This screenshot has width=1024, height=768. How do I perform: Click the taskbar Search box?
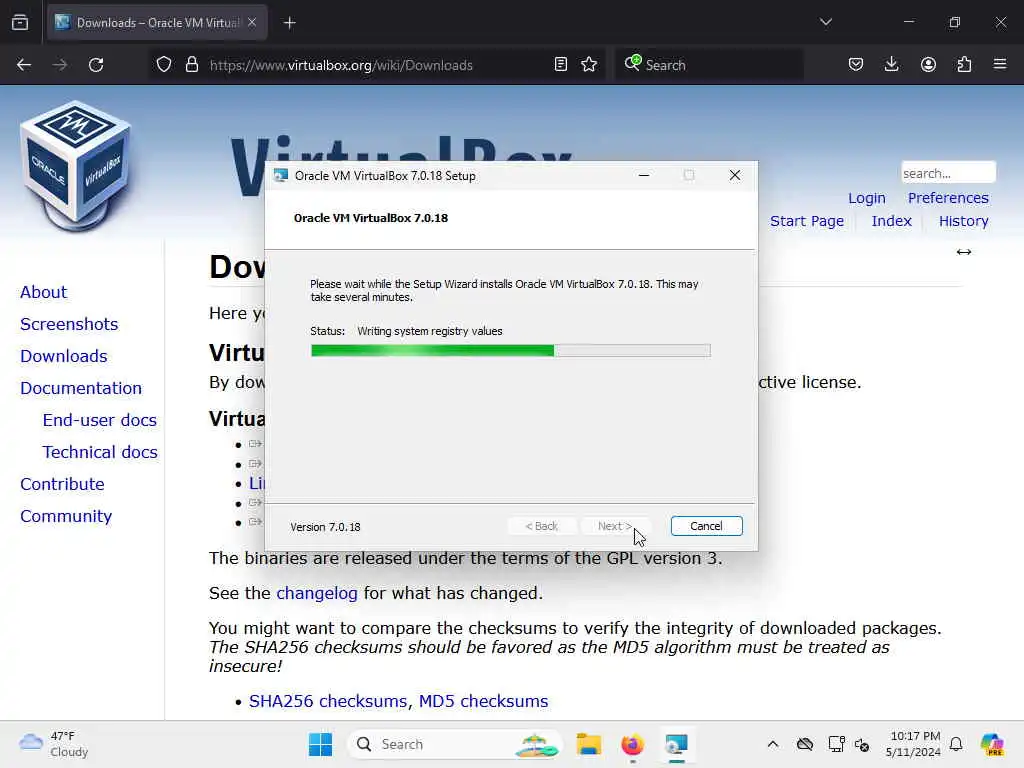[455, 744]
